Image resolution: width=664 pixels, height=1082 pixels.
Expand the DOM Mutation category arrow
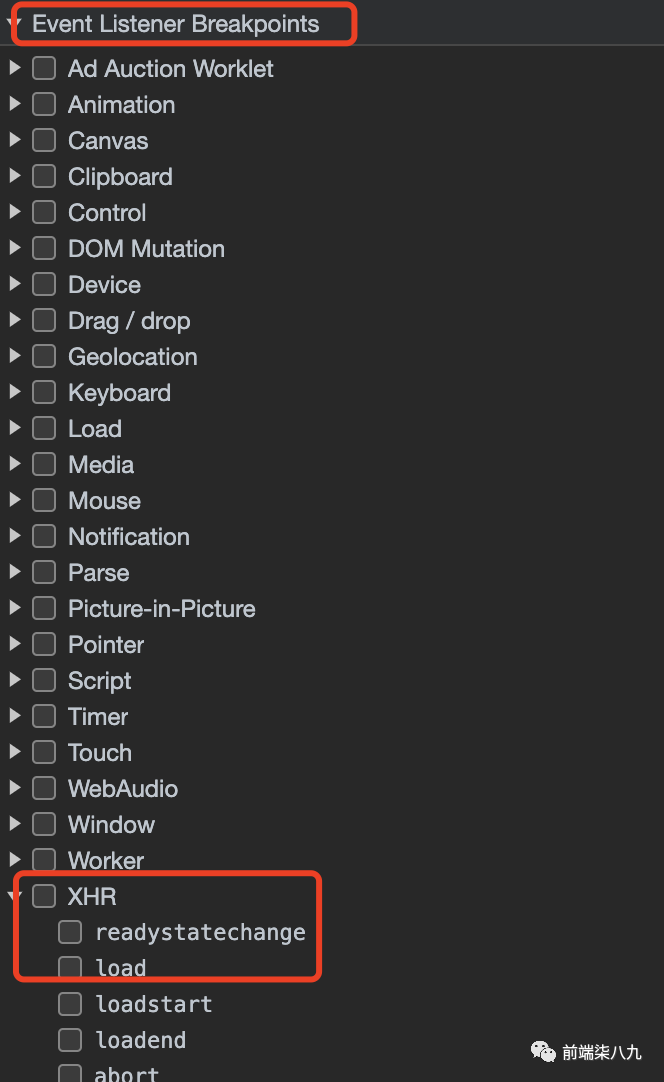14,249
